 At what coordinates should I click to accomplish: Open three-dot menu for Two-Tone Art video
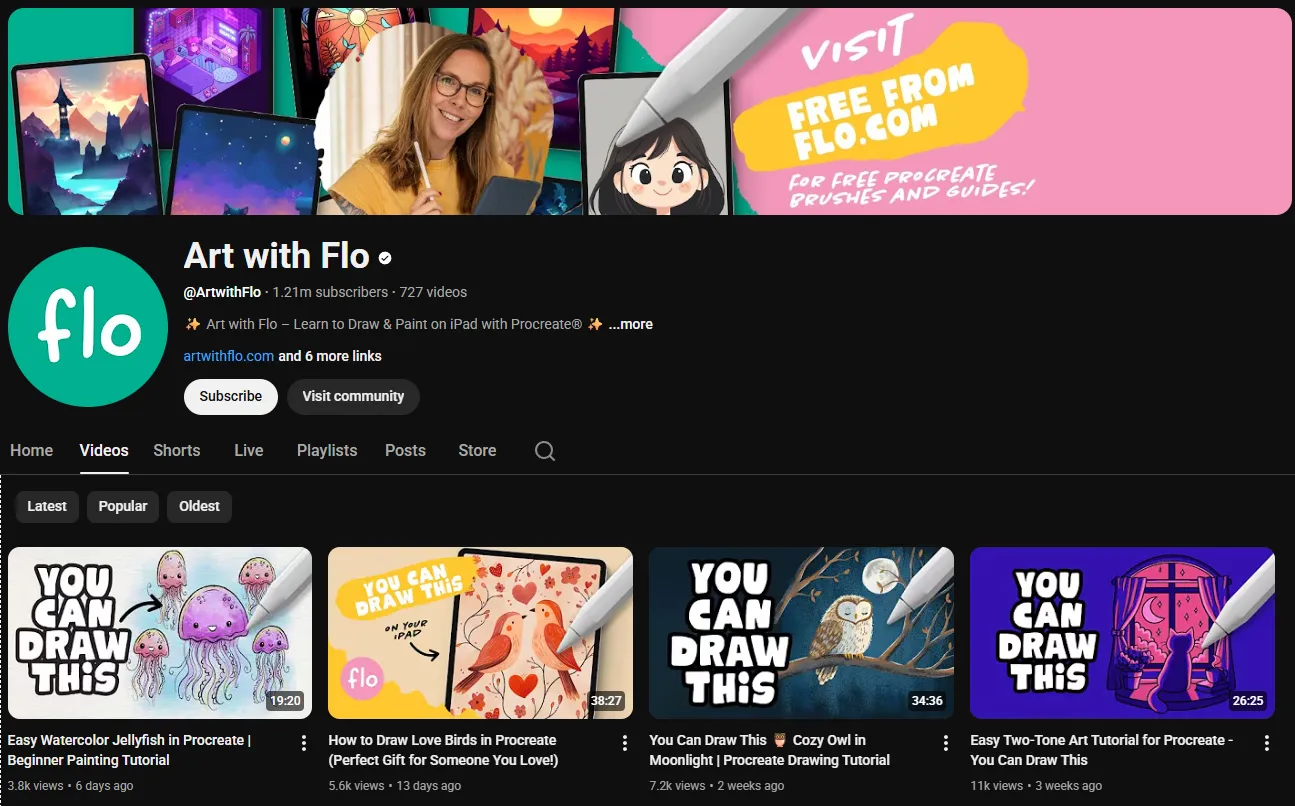pos(1267,743)
